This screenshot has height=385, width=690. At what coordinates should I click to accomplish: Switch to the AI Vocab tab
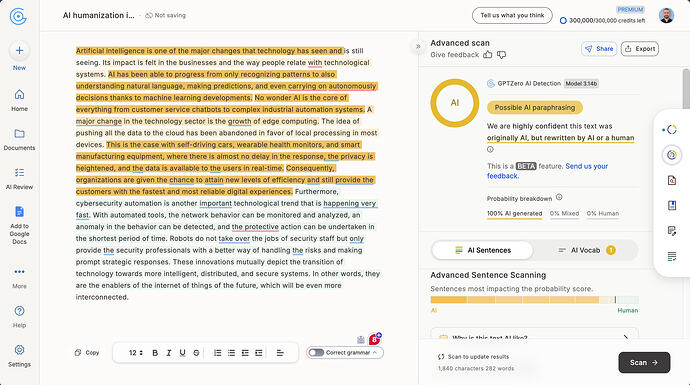pos(586,250)
